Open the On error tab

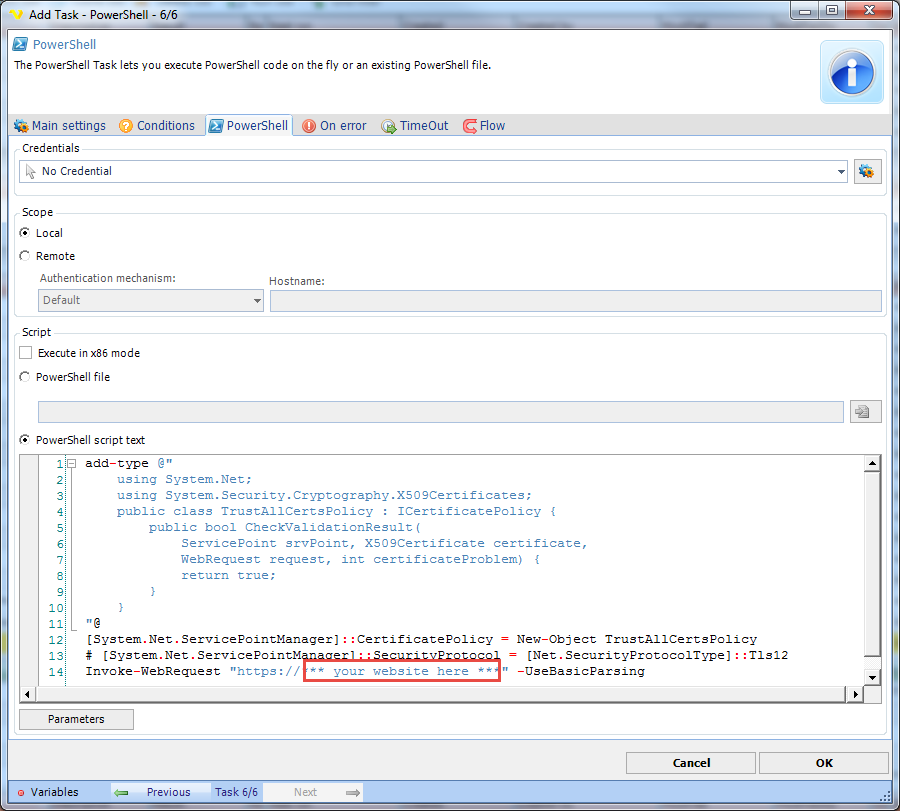pyautogui.click(x=334, y=126)
